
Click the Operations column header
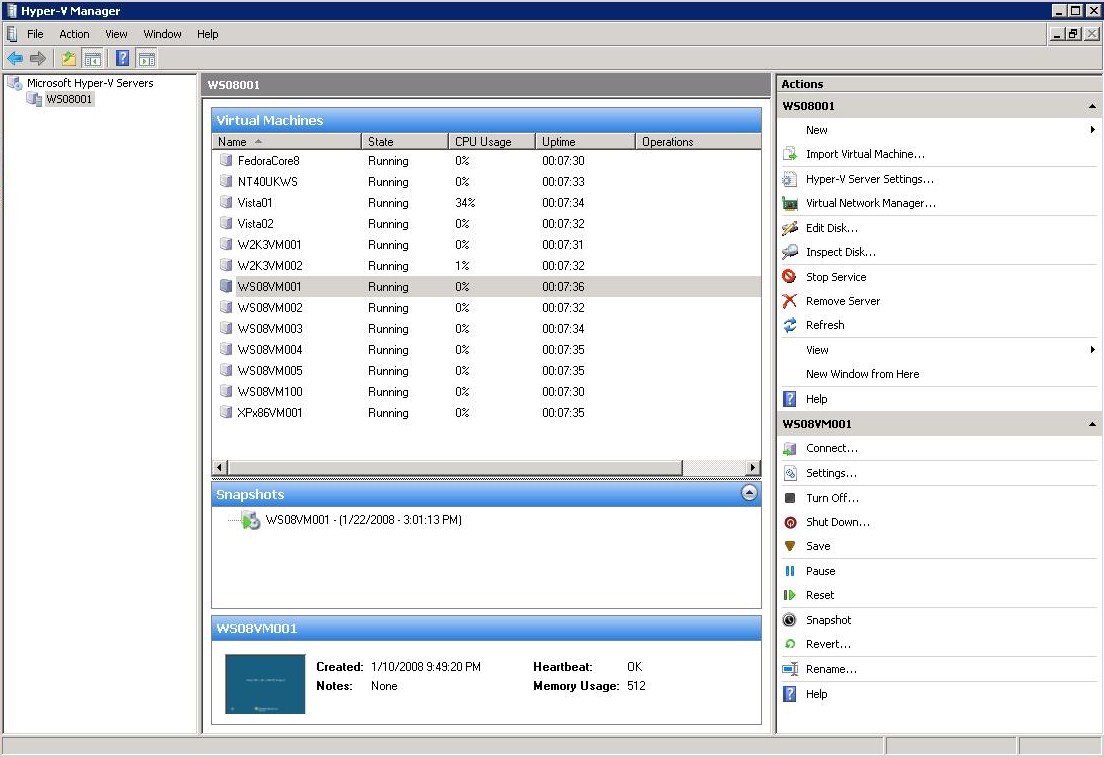coord(698,142)
